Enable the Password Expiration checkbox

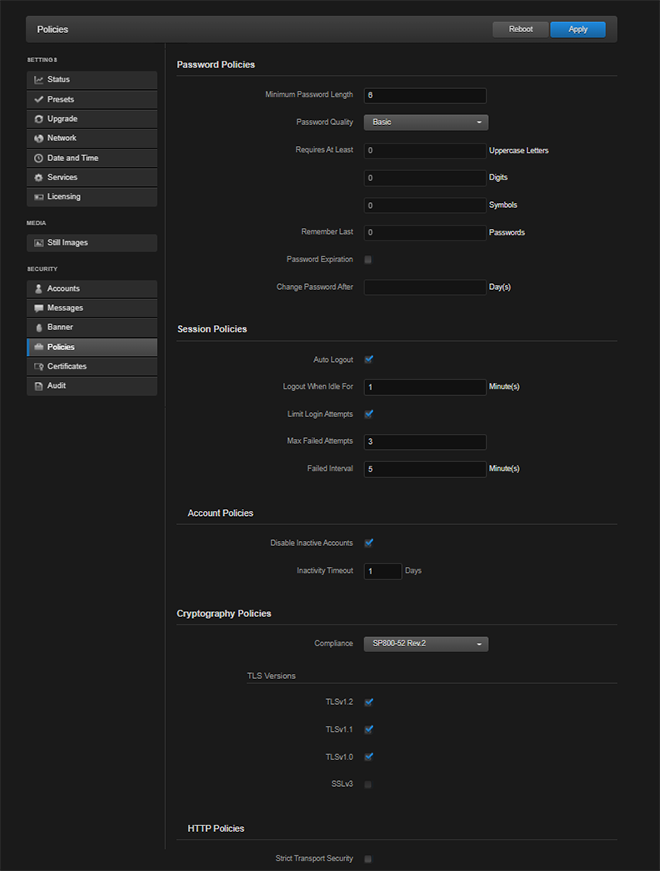[x=368, y=260]
